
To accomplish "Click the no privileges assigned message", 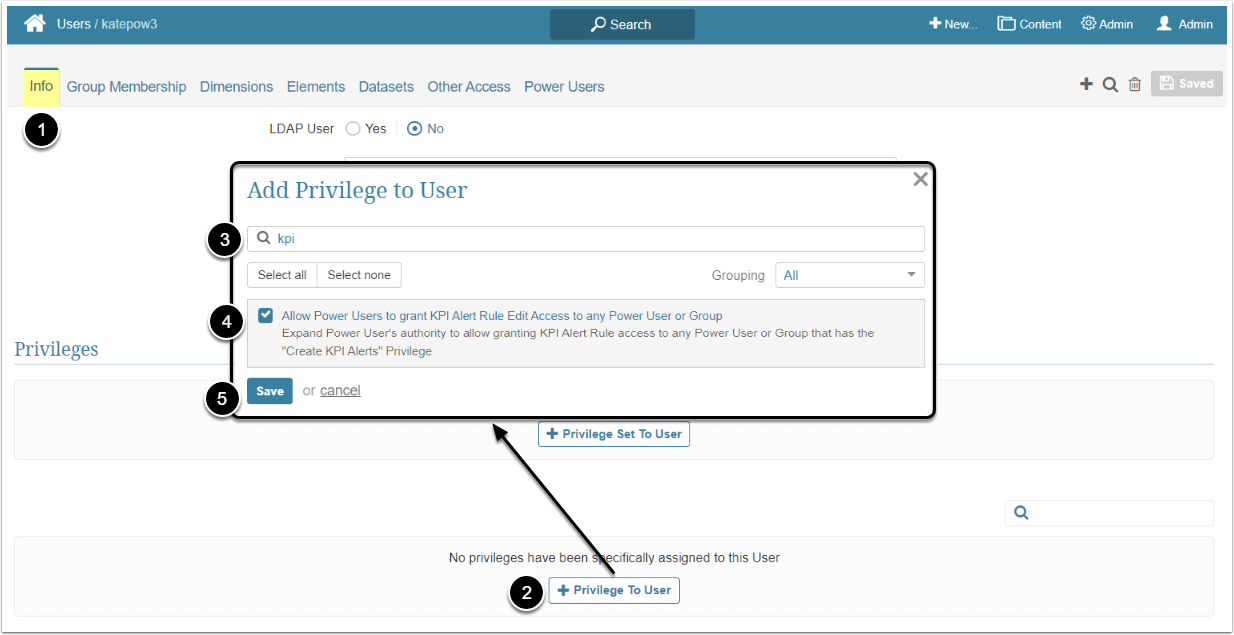I will click(614, 558).
